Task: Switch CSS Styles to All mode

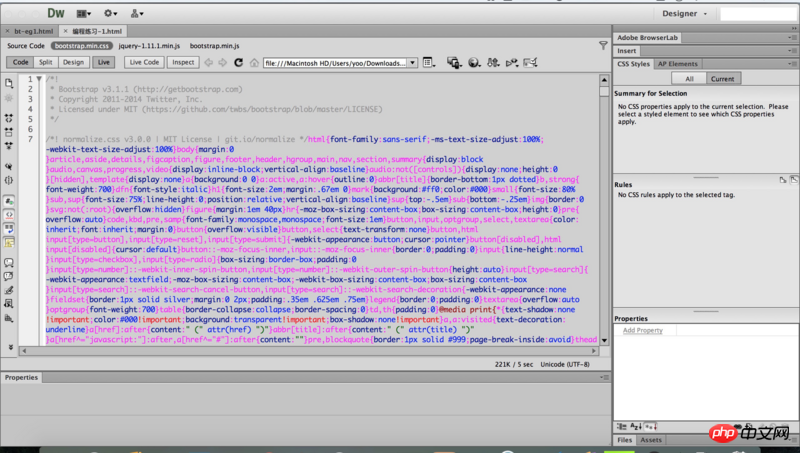Action: tap(689, 79)
